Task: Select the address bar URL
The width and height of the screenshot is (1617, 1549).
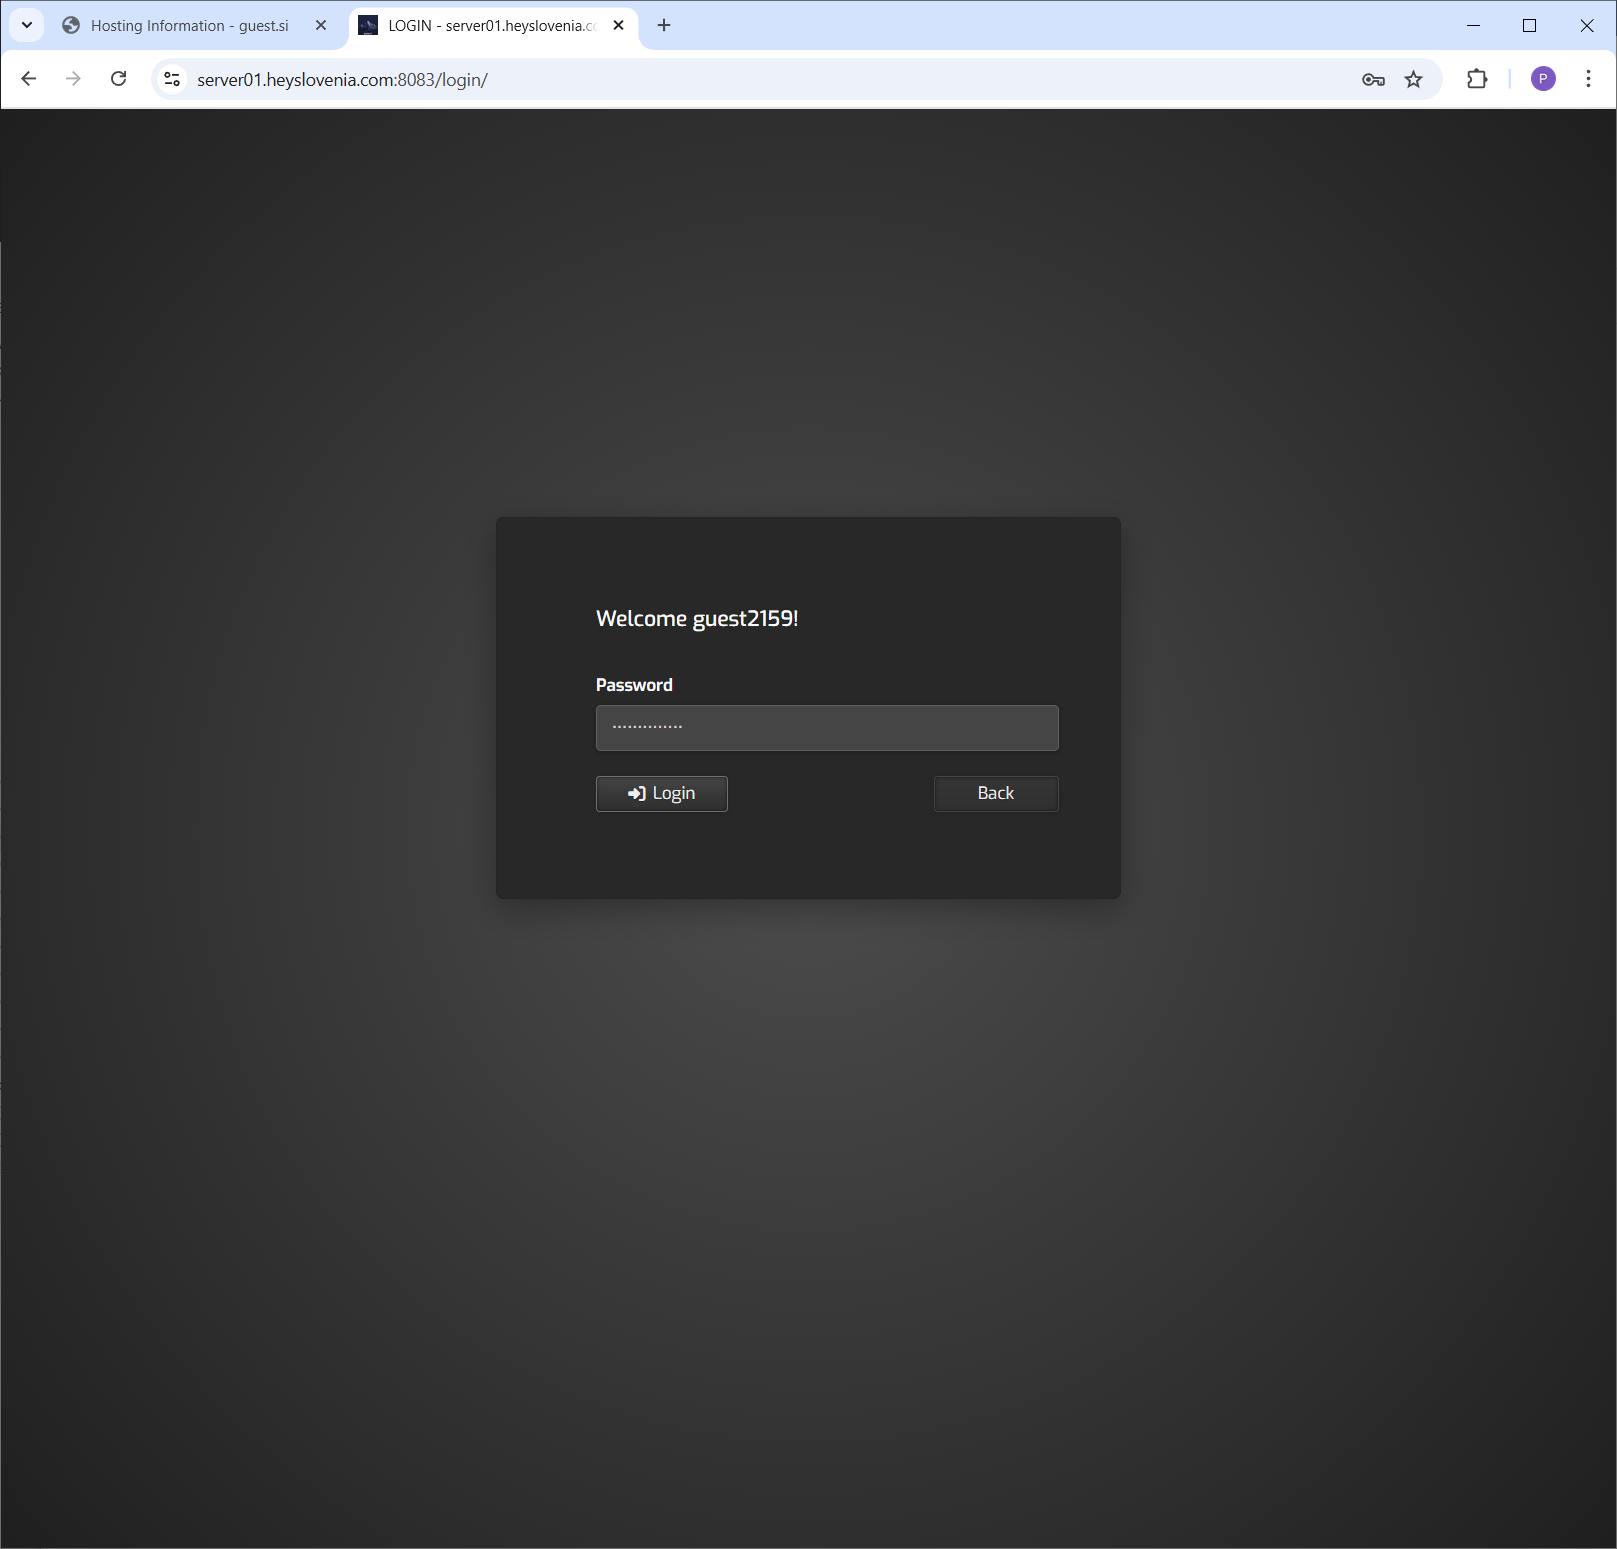Action: [342, 78]
